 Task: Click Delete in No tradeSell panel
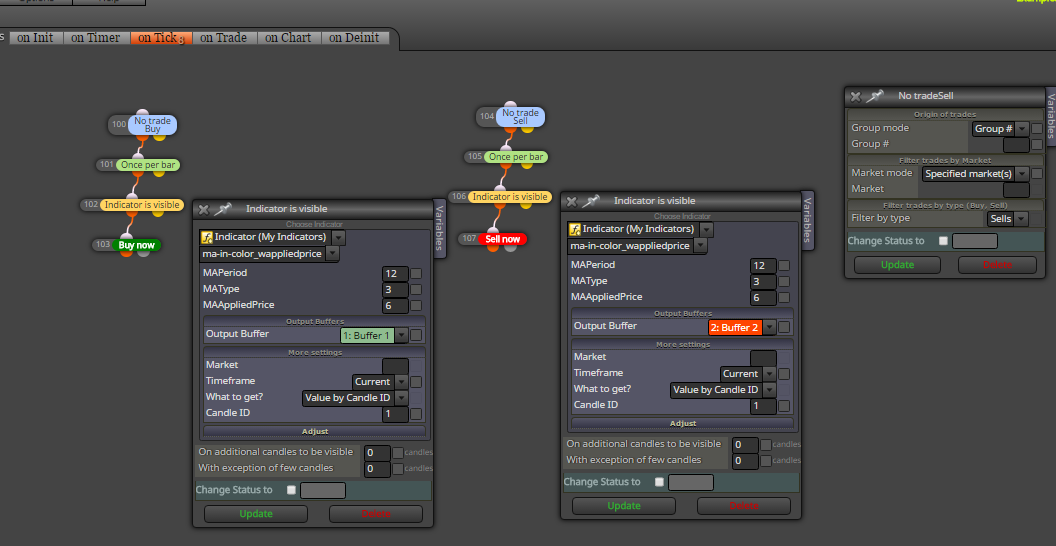click(997, 265)
